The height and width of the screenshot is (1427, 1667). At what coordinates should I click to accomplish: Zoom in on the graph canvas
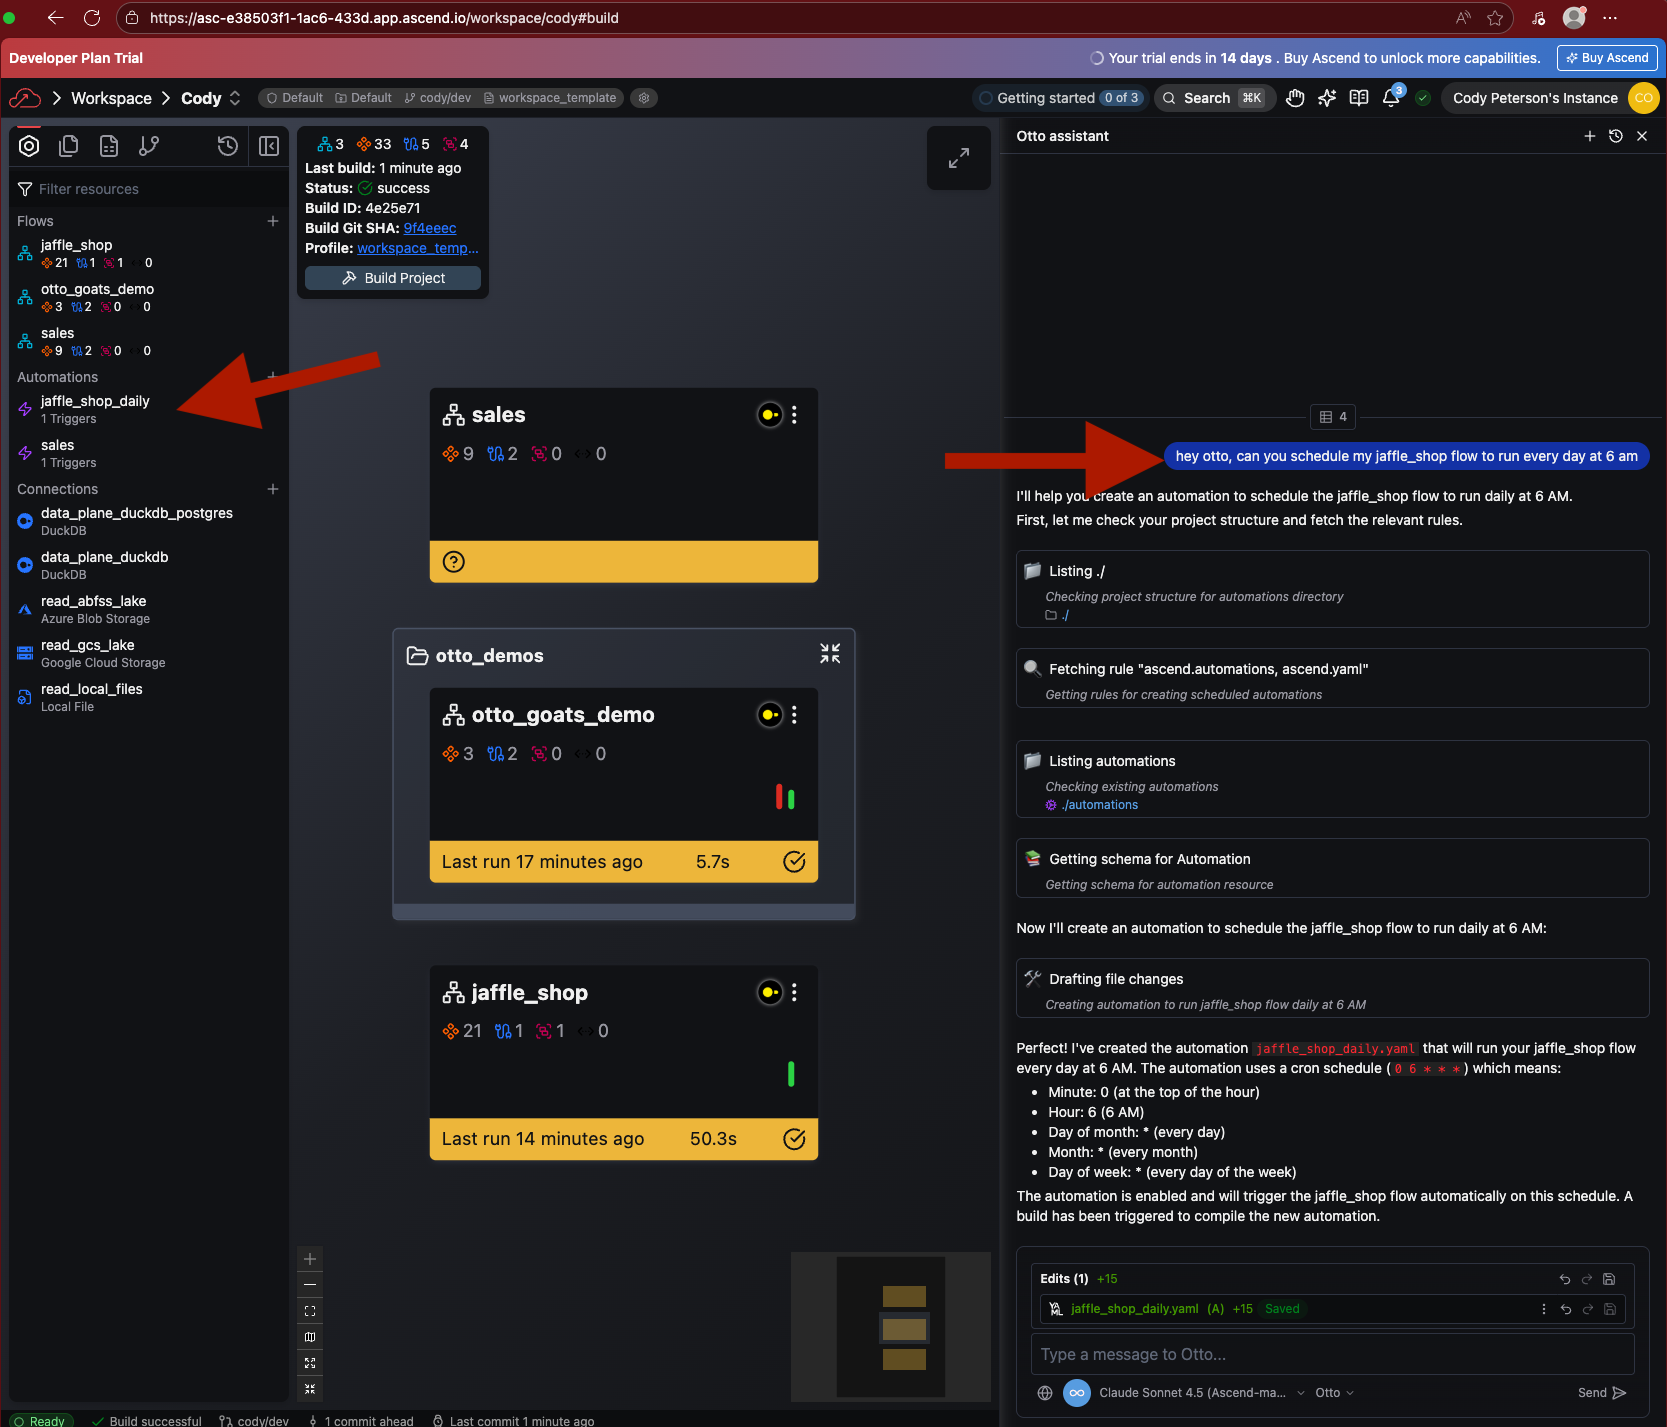coord(310,1259)
